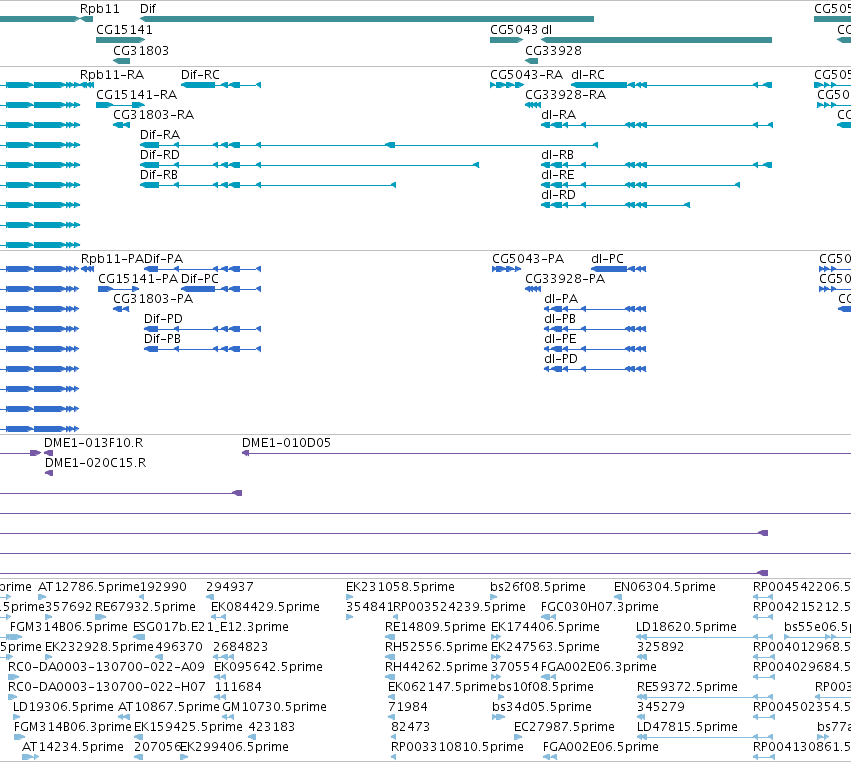Click the 2684823 EST label
Viewport: 851px width, 762px height.
pos(240,647)
